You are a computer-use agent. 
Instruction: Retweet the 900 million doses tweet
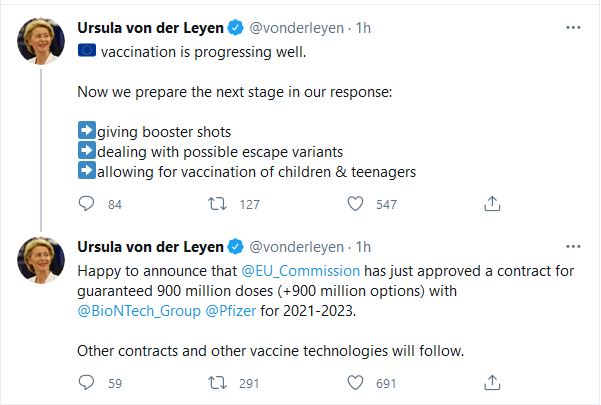click(214, 382)
